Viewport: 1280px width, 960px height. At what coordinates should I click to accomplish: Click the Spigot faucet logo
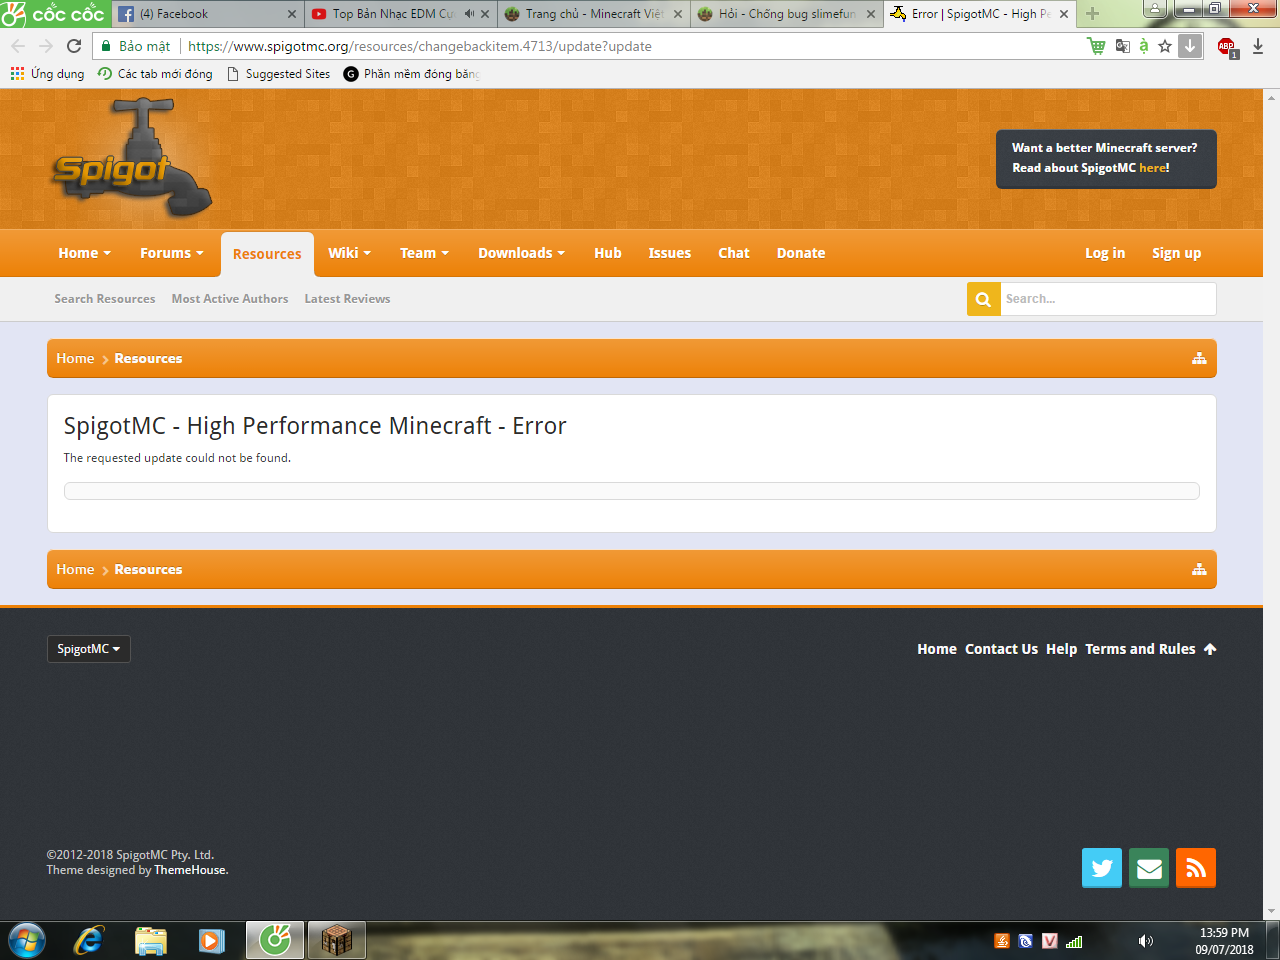coord(132,158)
